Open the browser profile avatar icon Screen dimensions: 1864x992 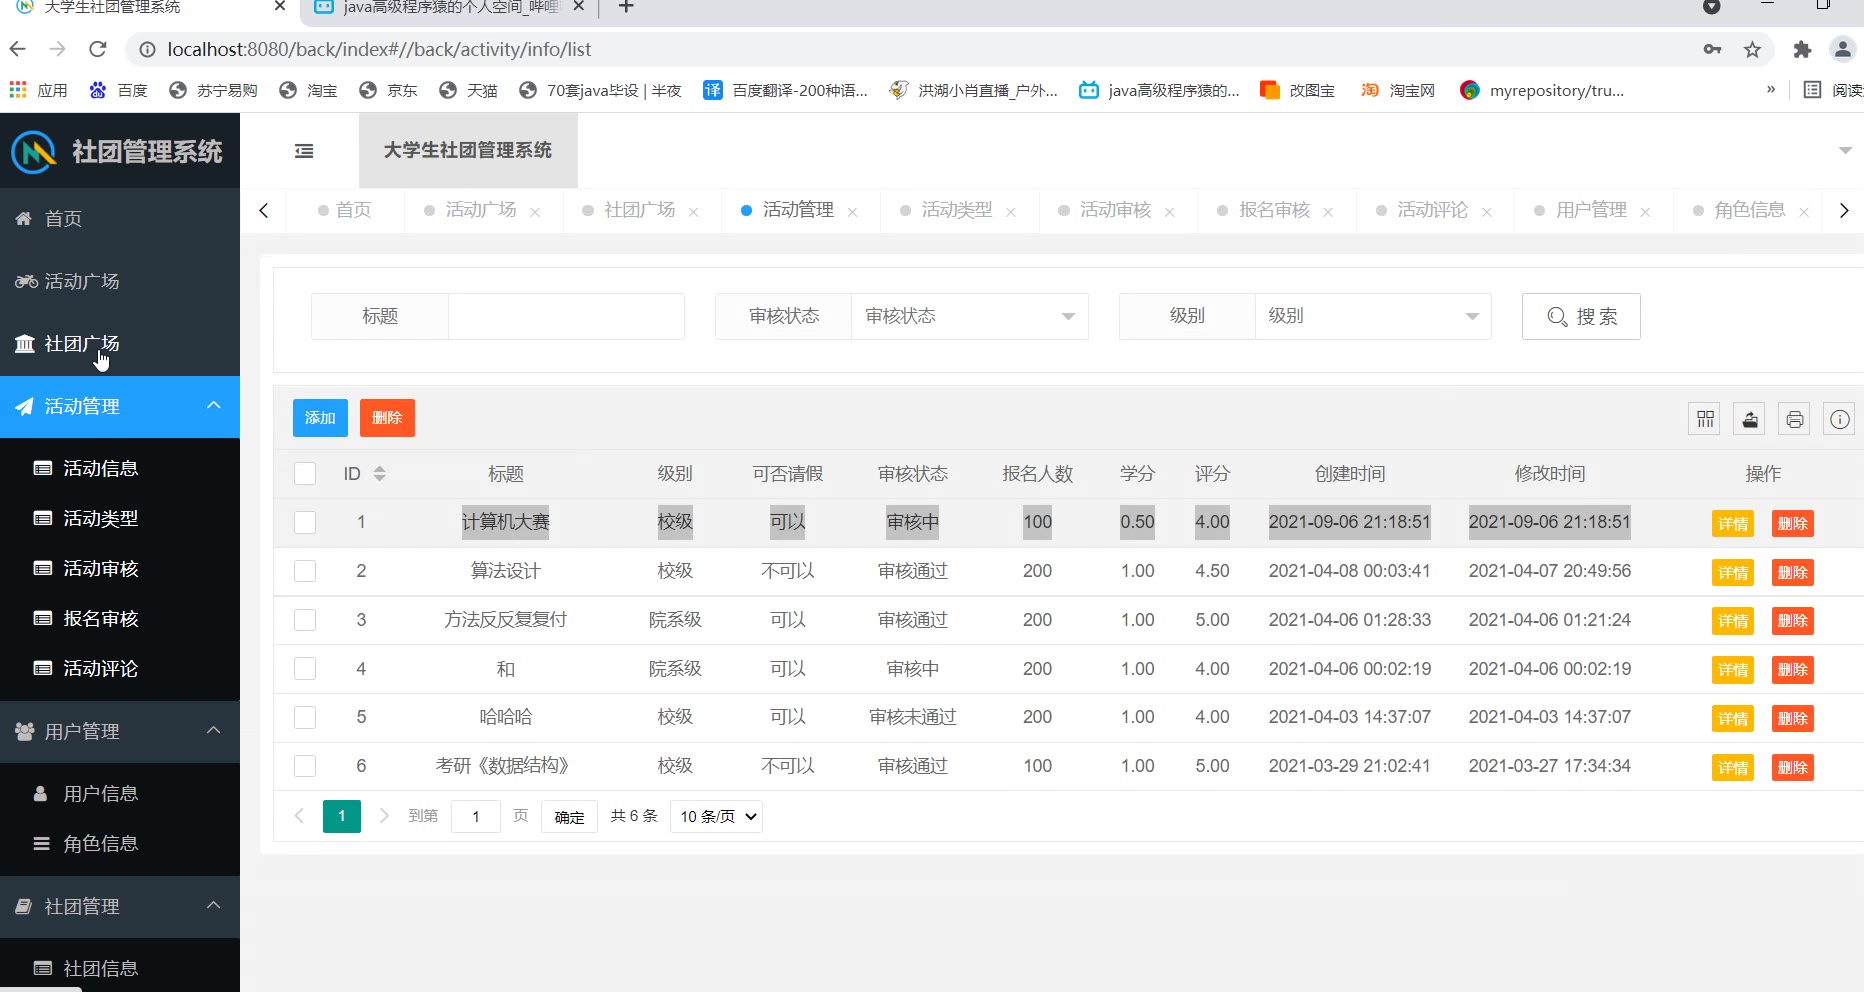(x=1842, y=49)
